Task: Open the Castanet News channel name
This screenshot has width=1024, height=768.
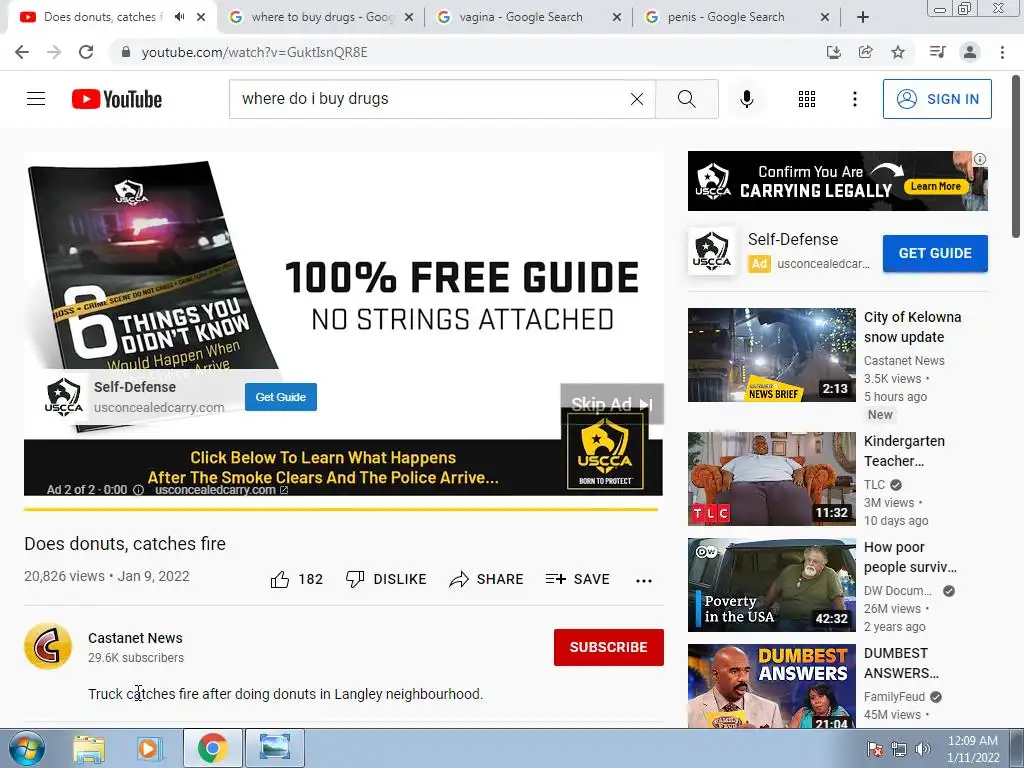Action: pyautogui.click(x=135, y=638)
